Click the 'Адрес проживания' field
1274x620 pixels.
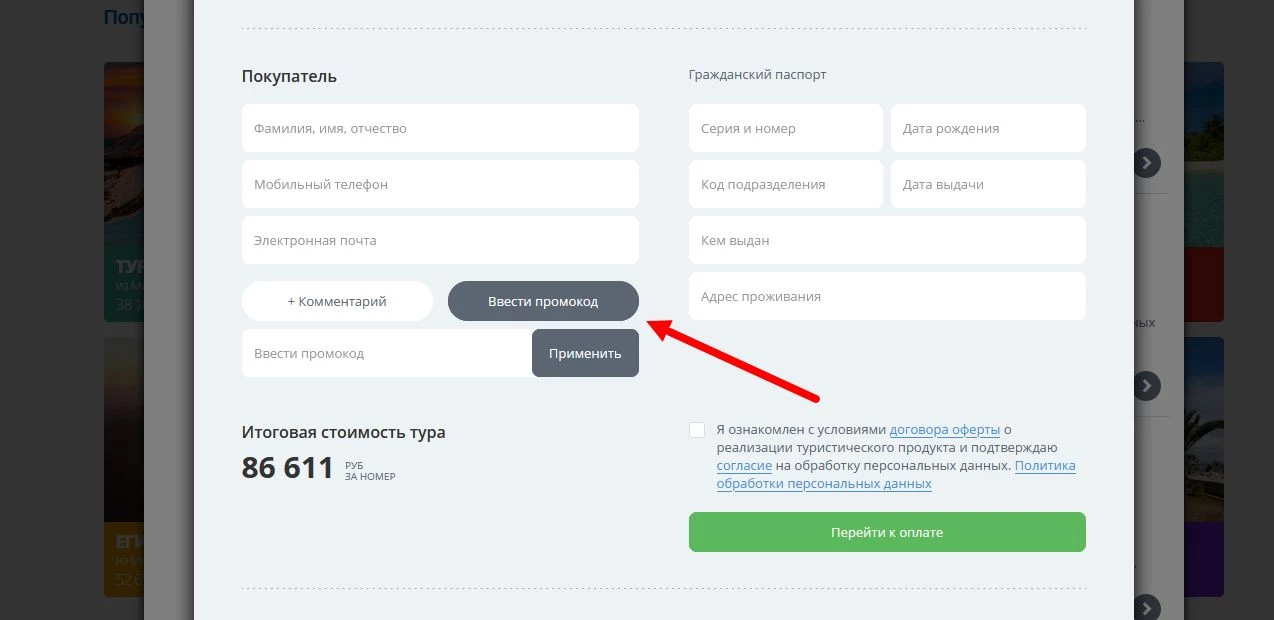tap(887, 296)
